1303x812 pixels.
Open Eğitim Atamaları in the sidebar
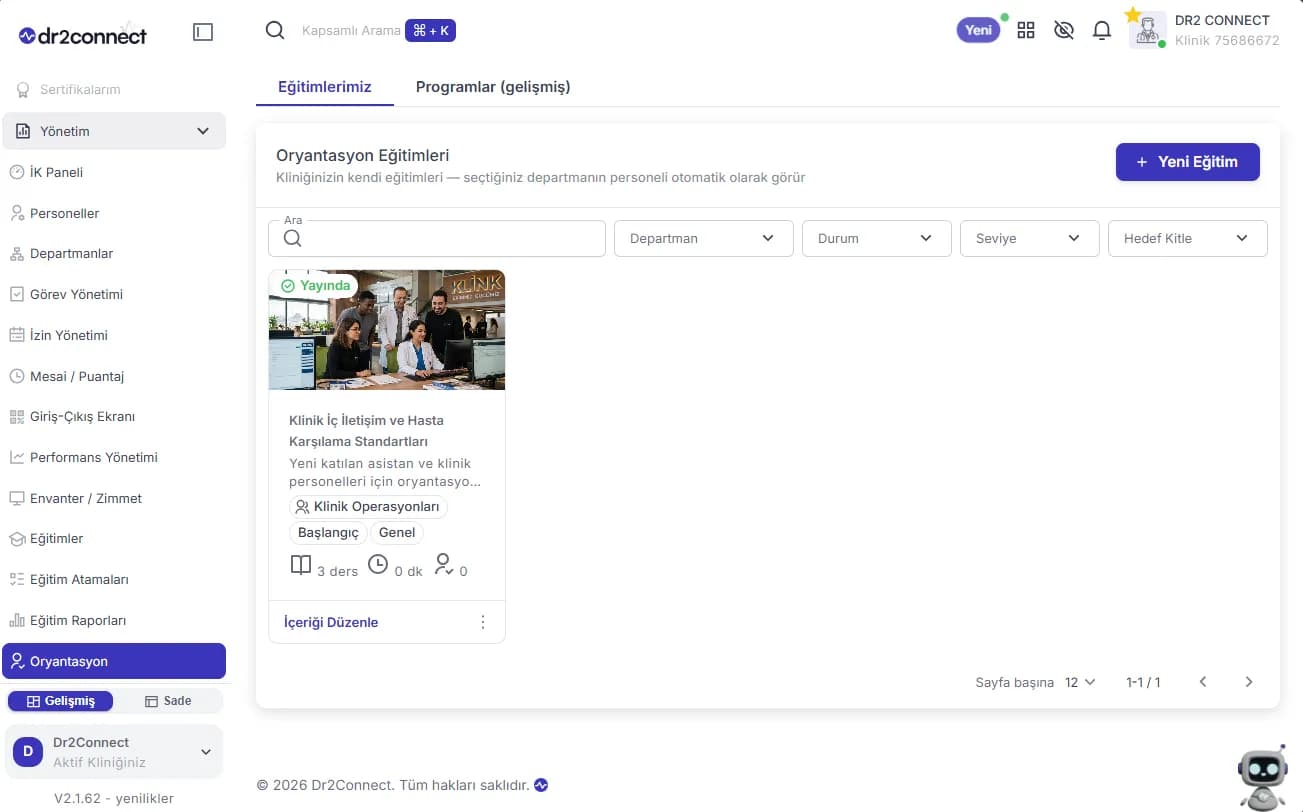pyautogui.click(x=114, y=579)
